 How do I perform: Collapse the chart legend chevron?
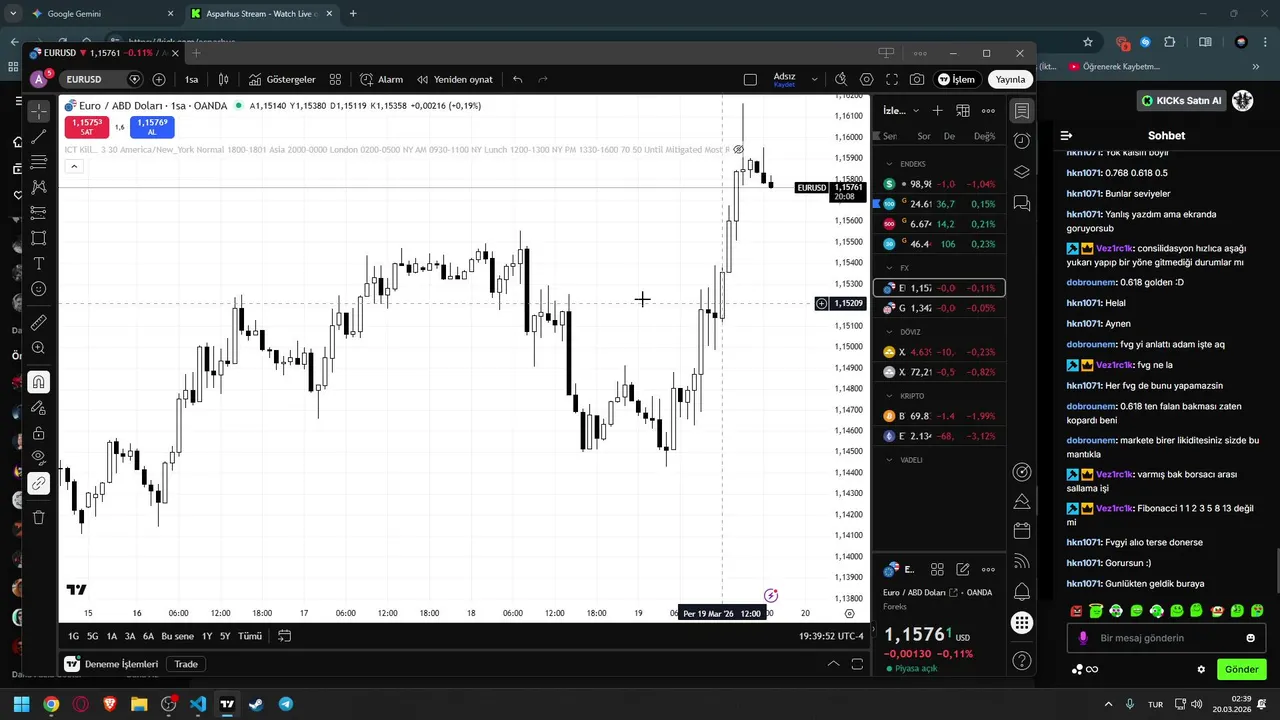(x=74, y=166)
